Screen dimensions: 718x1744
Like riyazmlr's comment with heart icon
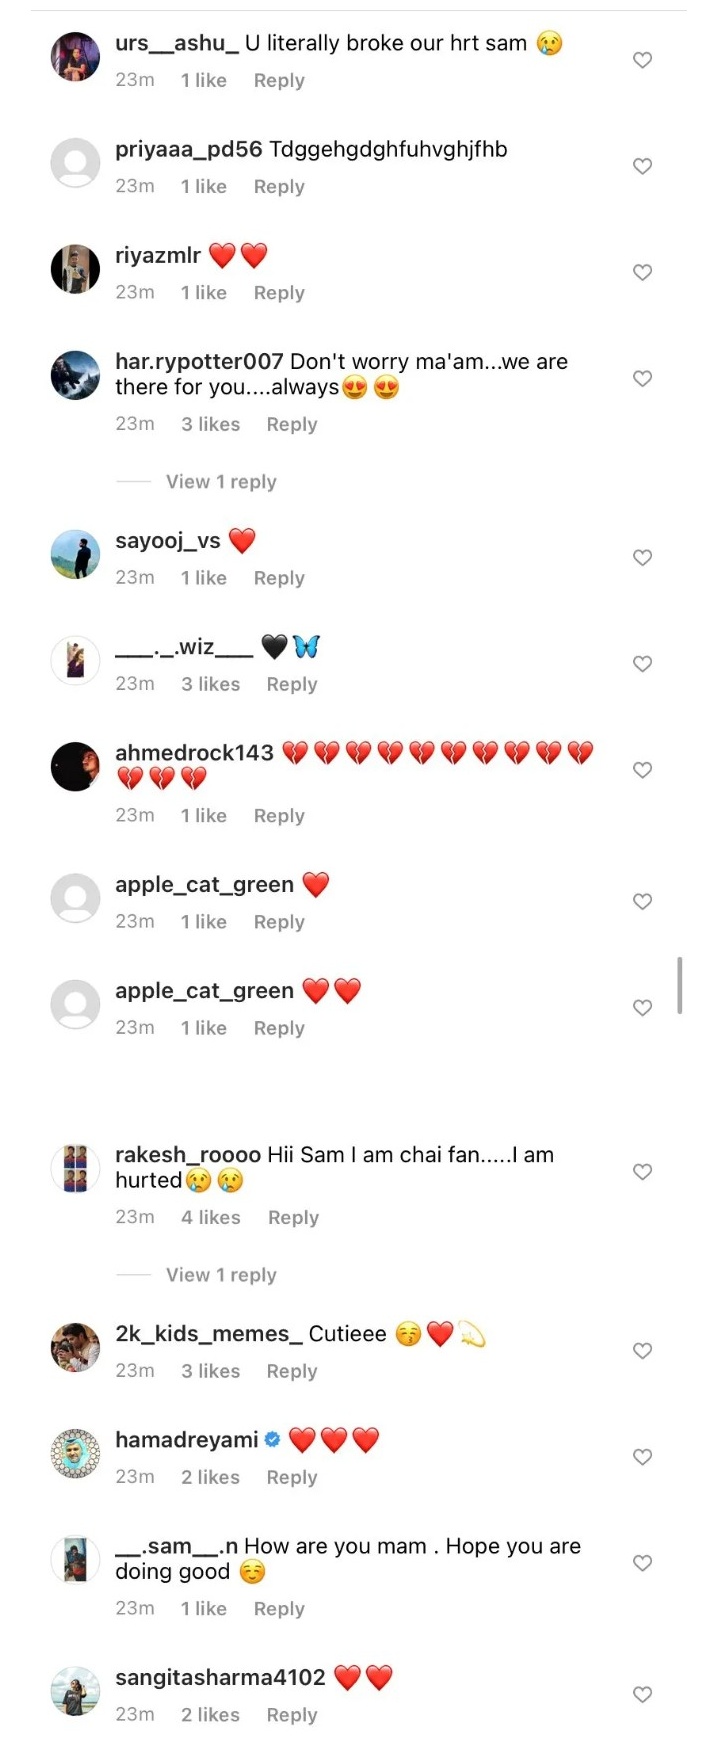(642, 272)
